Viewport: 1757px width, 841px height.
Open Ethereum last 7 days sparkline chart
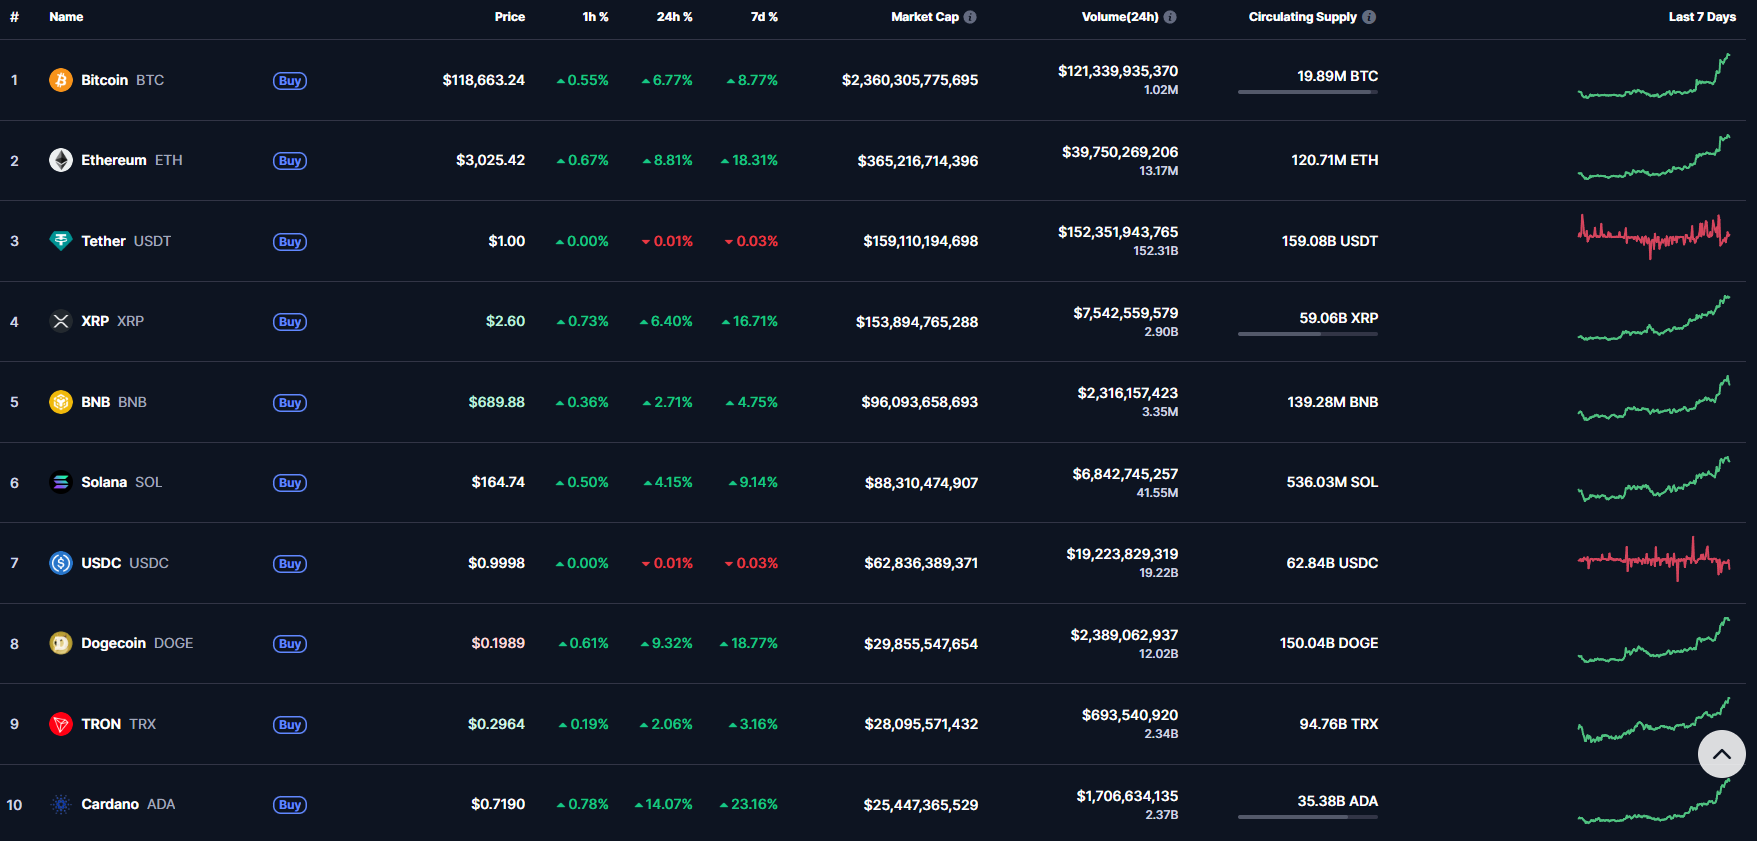pos(1654,157)
